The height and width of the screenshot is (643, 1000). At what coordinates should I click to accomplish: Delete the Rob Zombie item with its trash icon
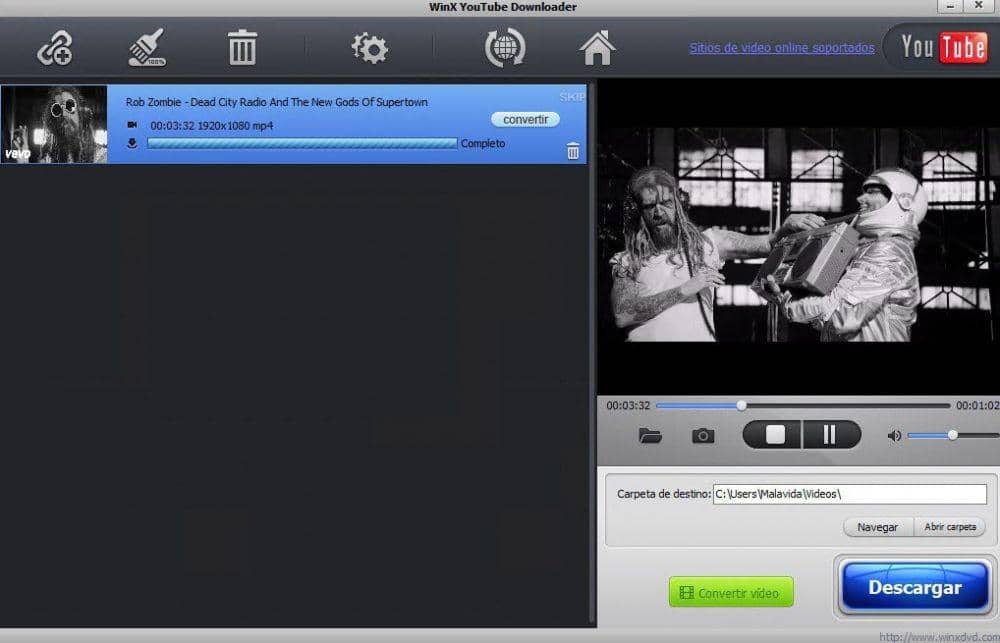click(573, 151)
